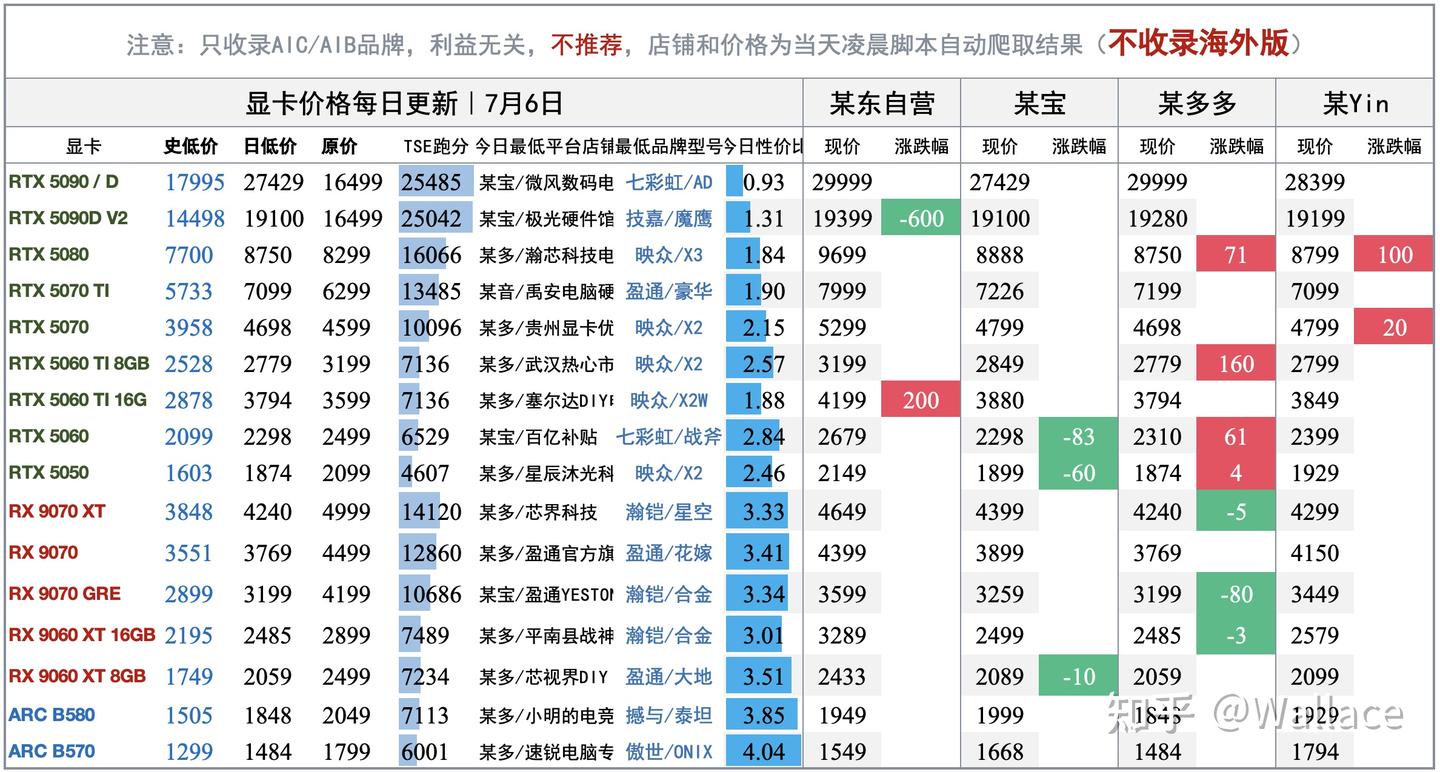Open the 七彩虹/AD brand link
This screenshot has width=1440, height=772.
(669, 183)
